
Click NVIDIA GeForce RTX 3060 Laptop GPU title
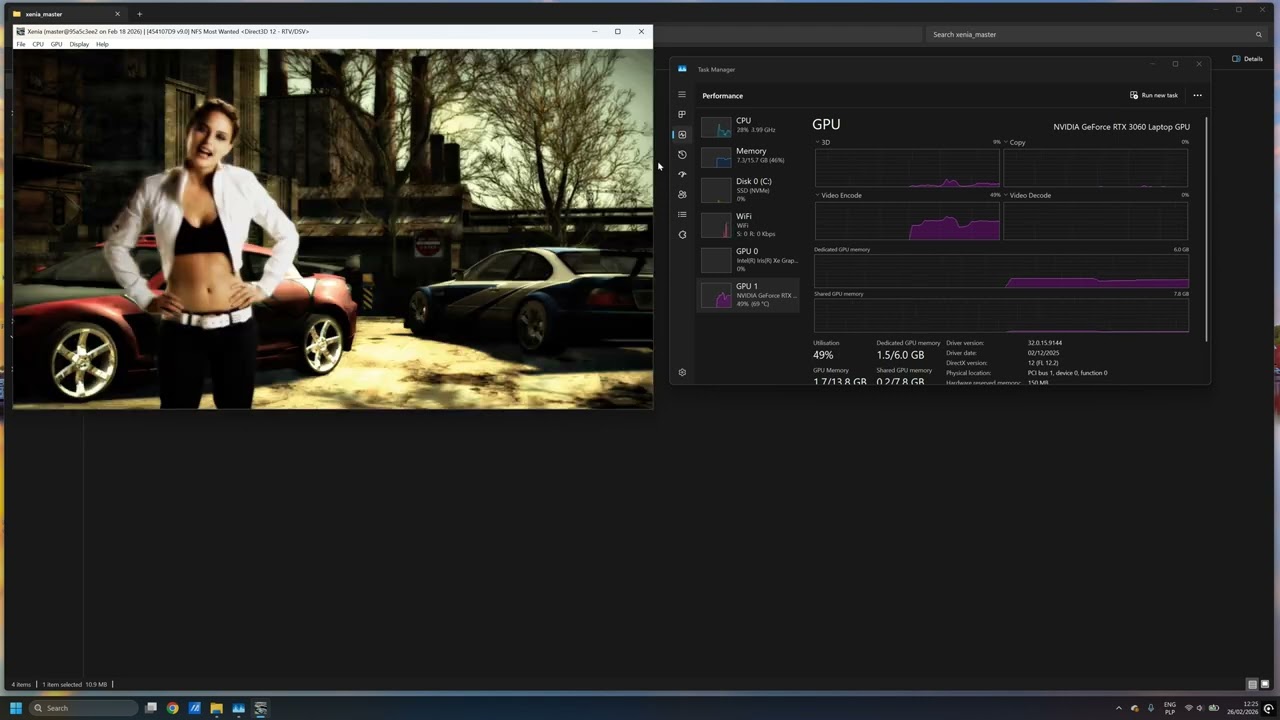point(1121,127)
